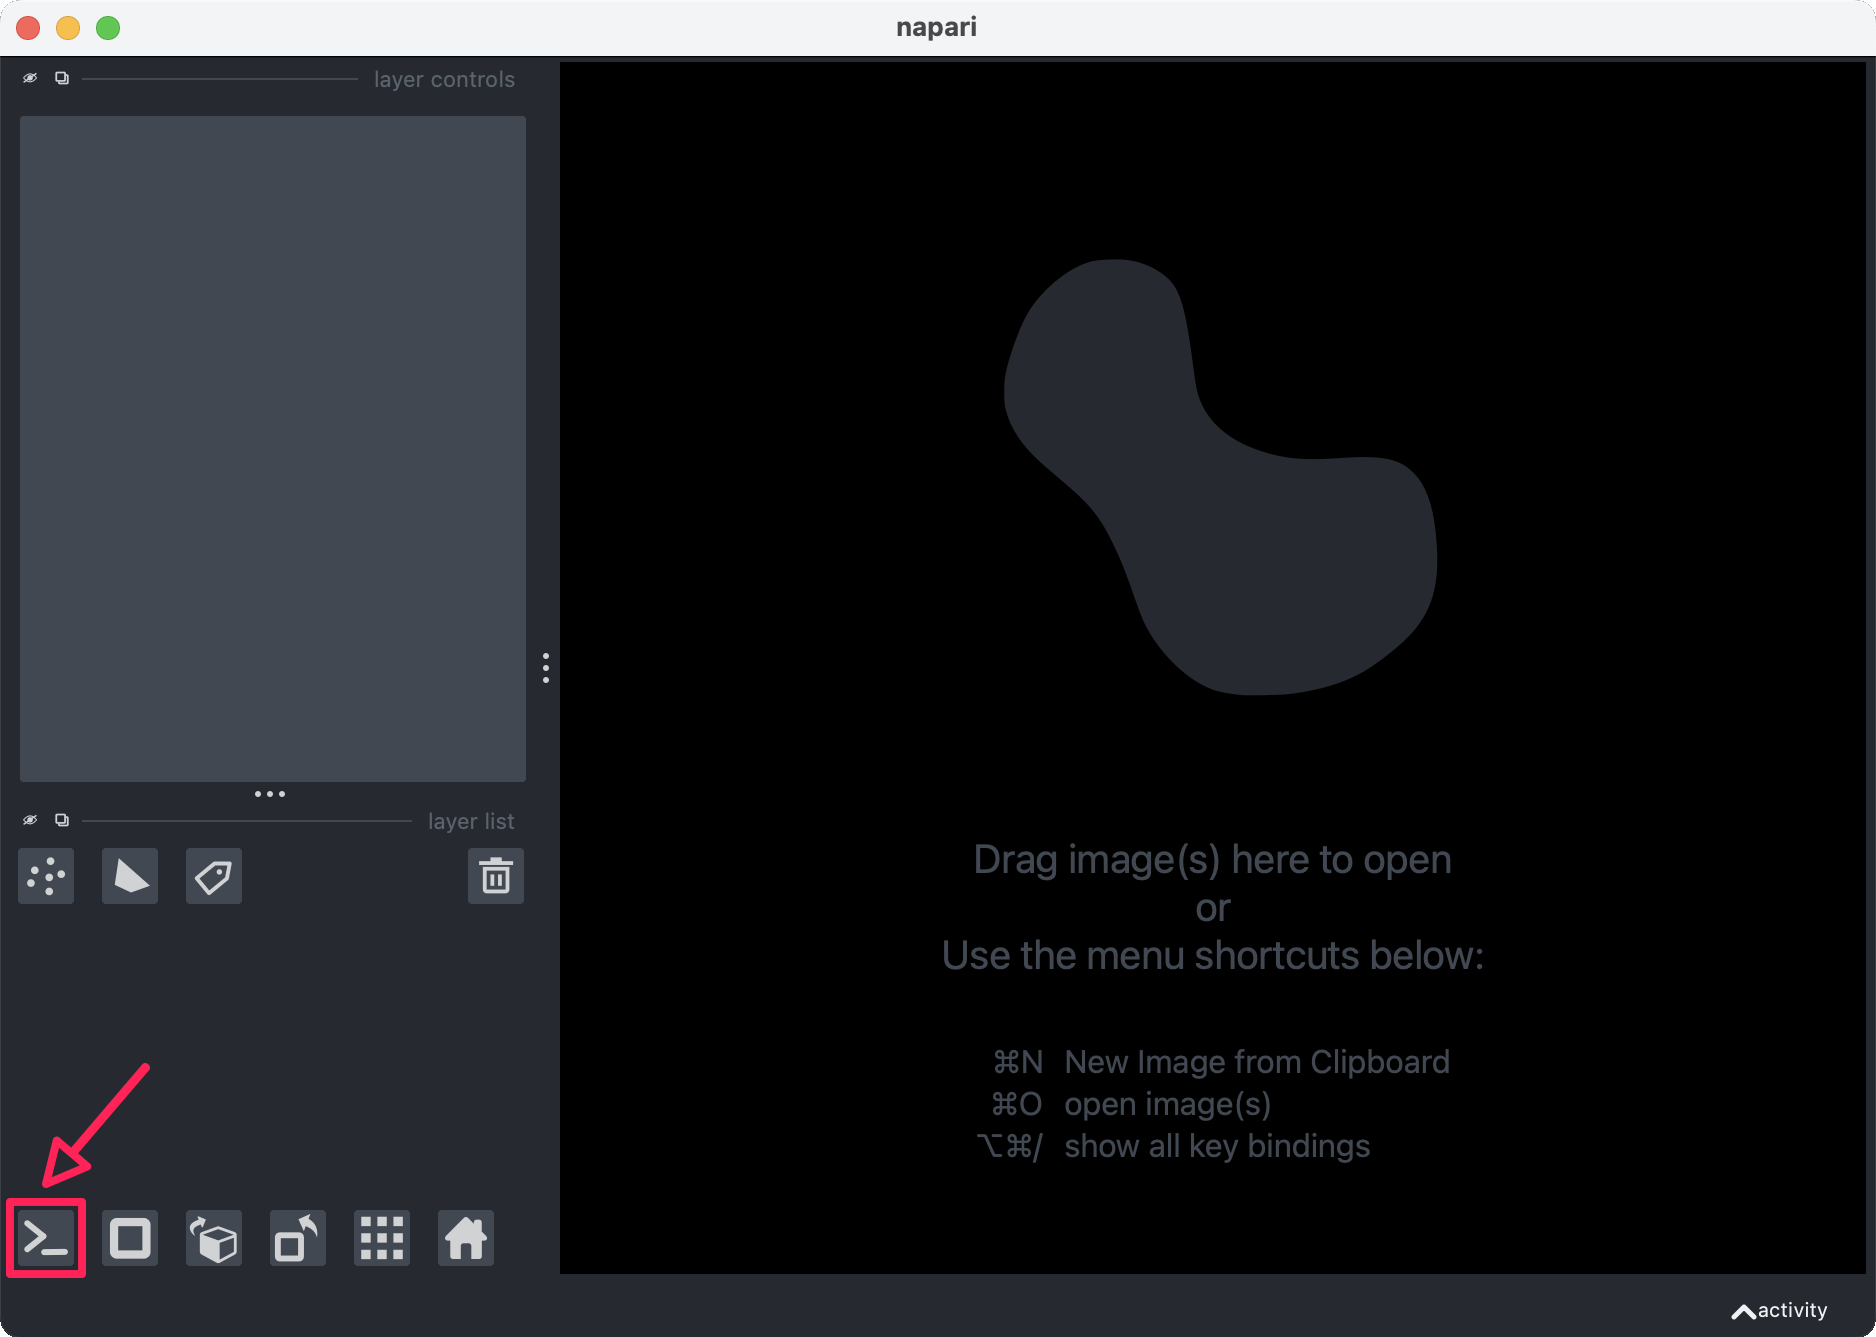The width and height of the screenshot is (1876, 1337).
Task: Click the horizontal three-dot panel divider
Action: click(x=270, y=794)
